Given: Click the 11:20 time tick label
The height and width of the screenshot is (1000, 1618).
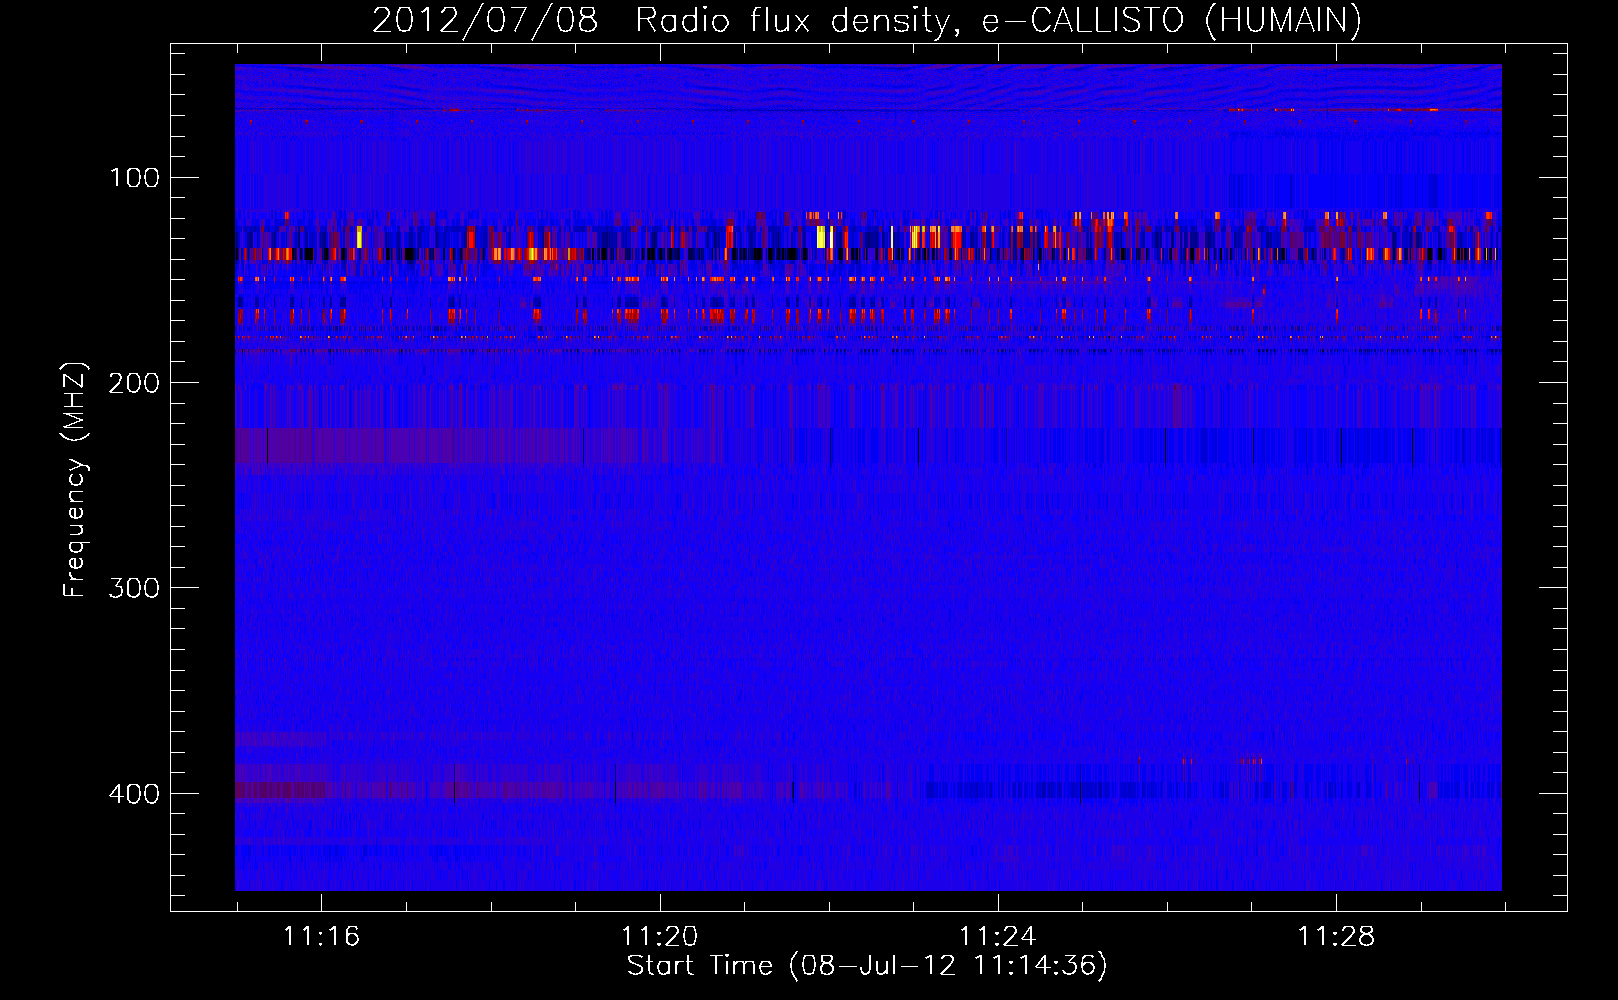Looking at the screenshot, I should pos(659,937).
